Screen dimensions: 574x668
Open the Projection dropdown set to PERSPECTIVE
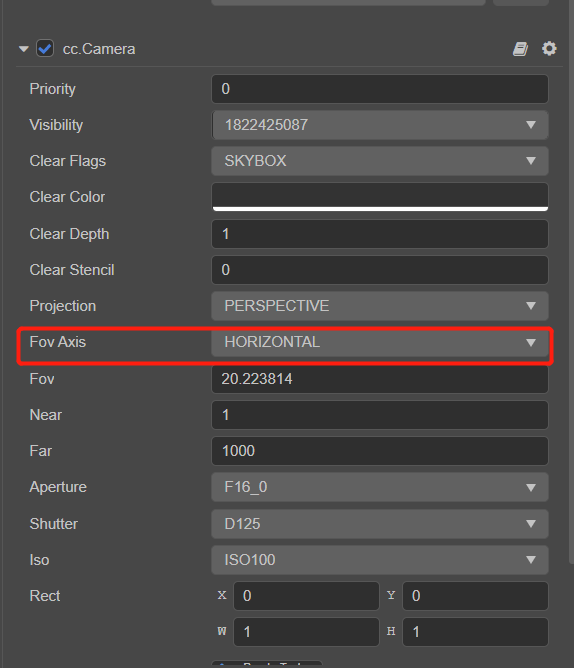tap(380, 306)
